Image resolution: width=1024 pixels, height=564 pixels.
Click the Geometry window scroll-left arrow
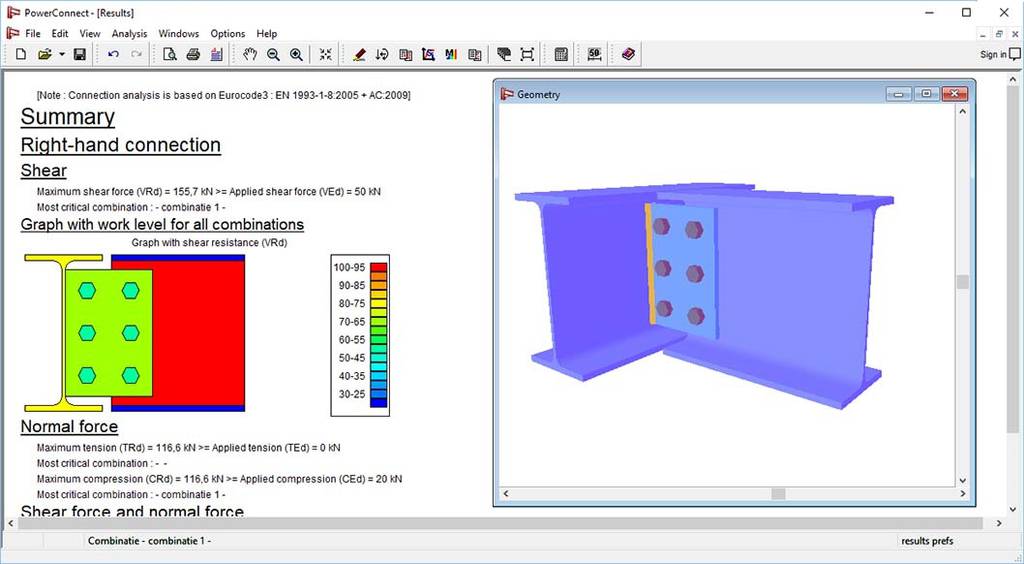505,494
